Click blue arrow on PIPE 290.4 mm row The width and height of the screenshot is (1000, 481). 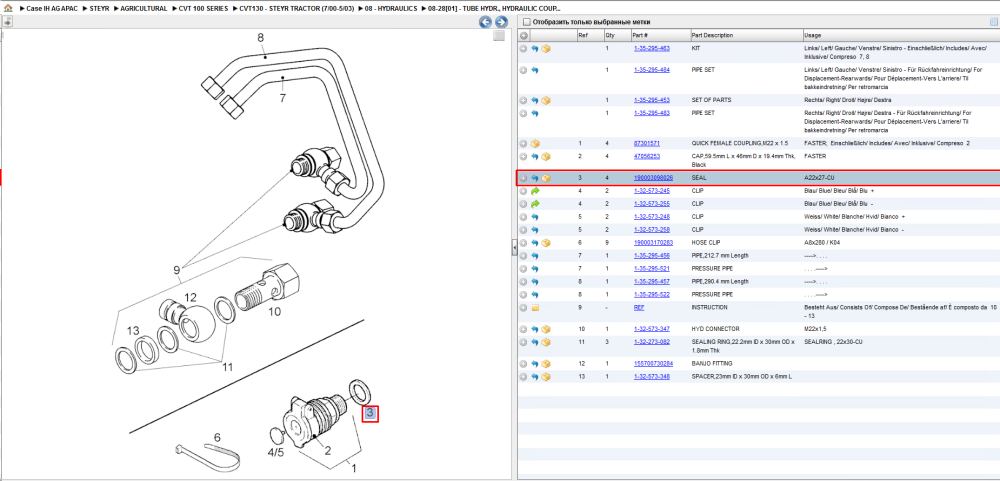[x=534, y=281]
